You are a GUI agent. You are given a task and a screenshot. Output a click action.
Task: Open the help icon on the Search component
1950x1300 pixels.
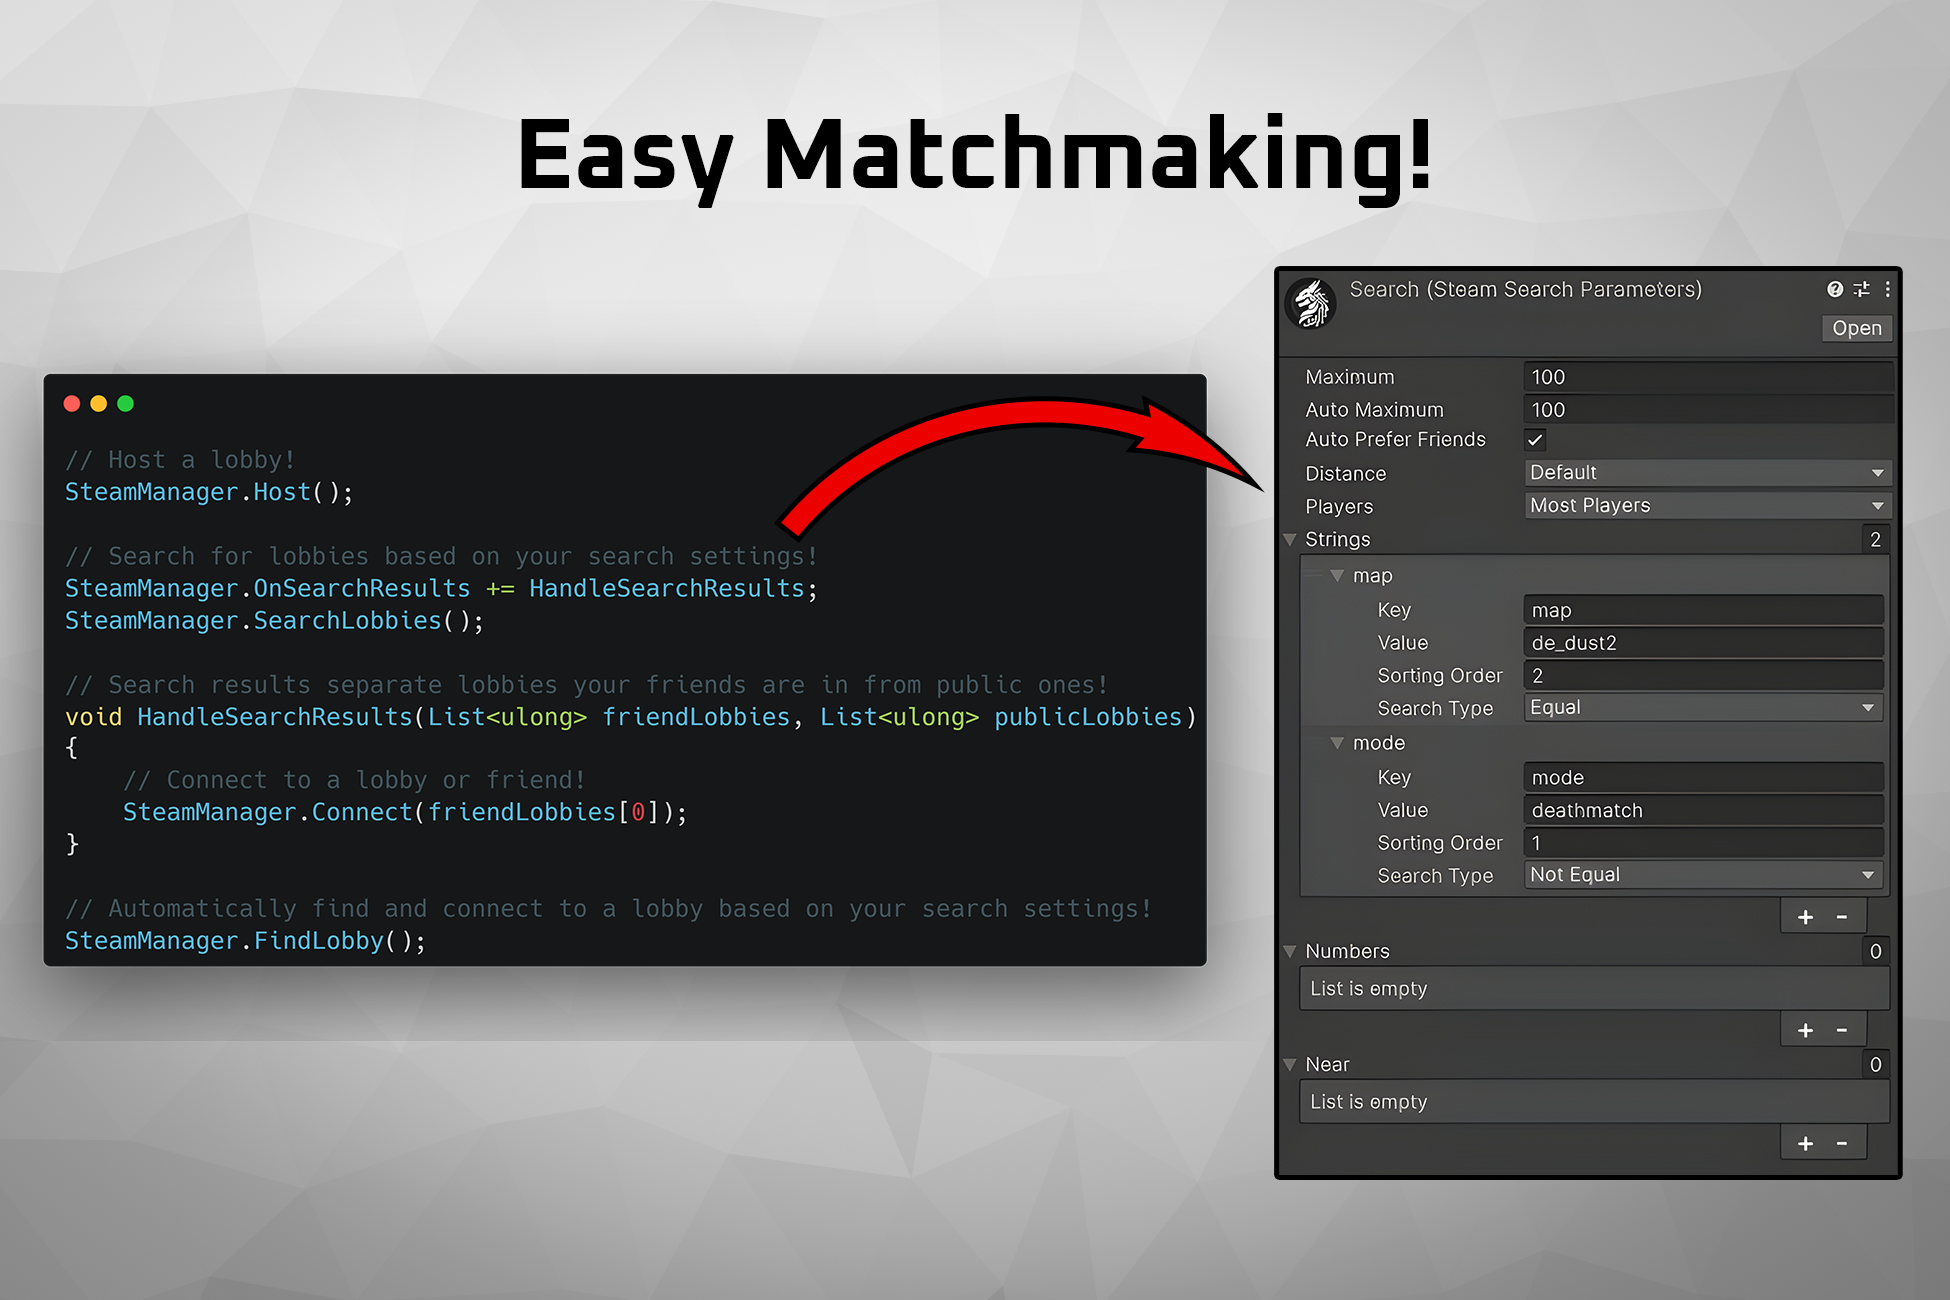click(x=1834, y=289)
